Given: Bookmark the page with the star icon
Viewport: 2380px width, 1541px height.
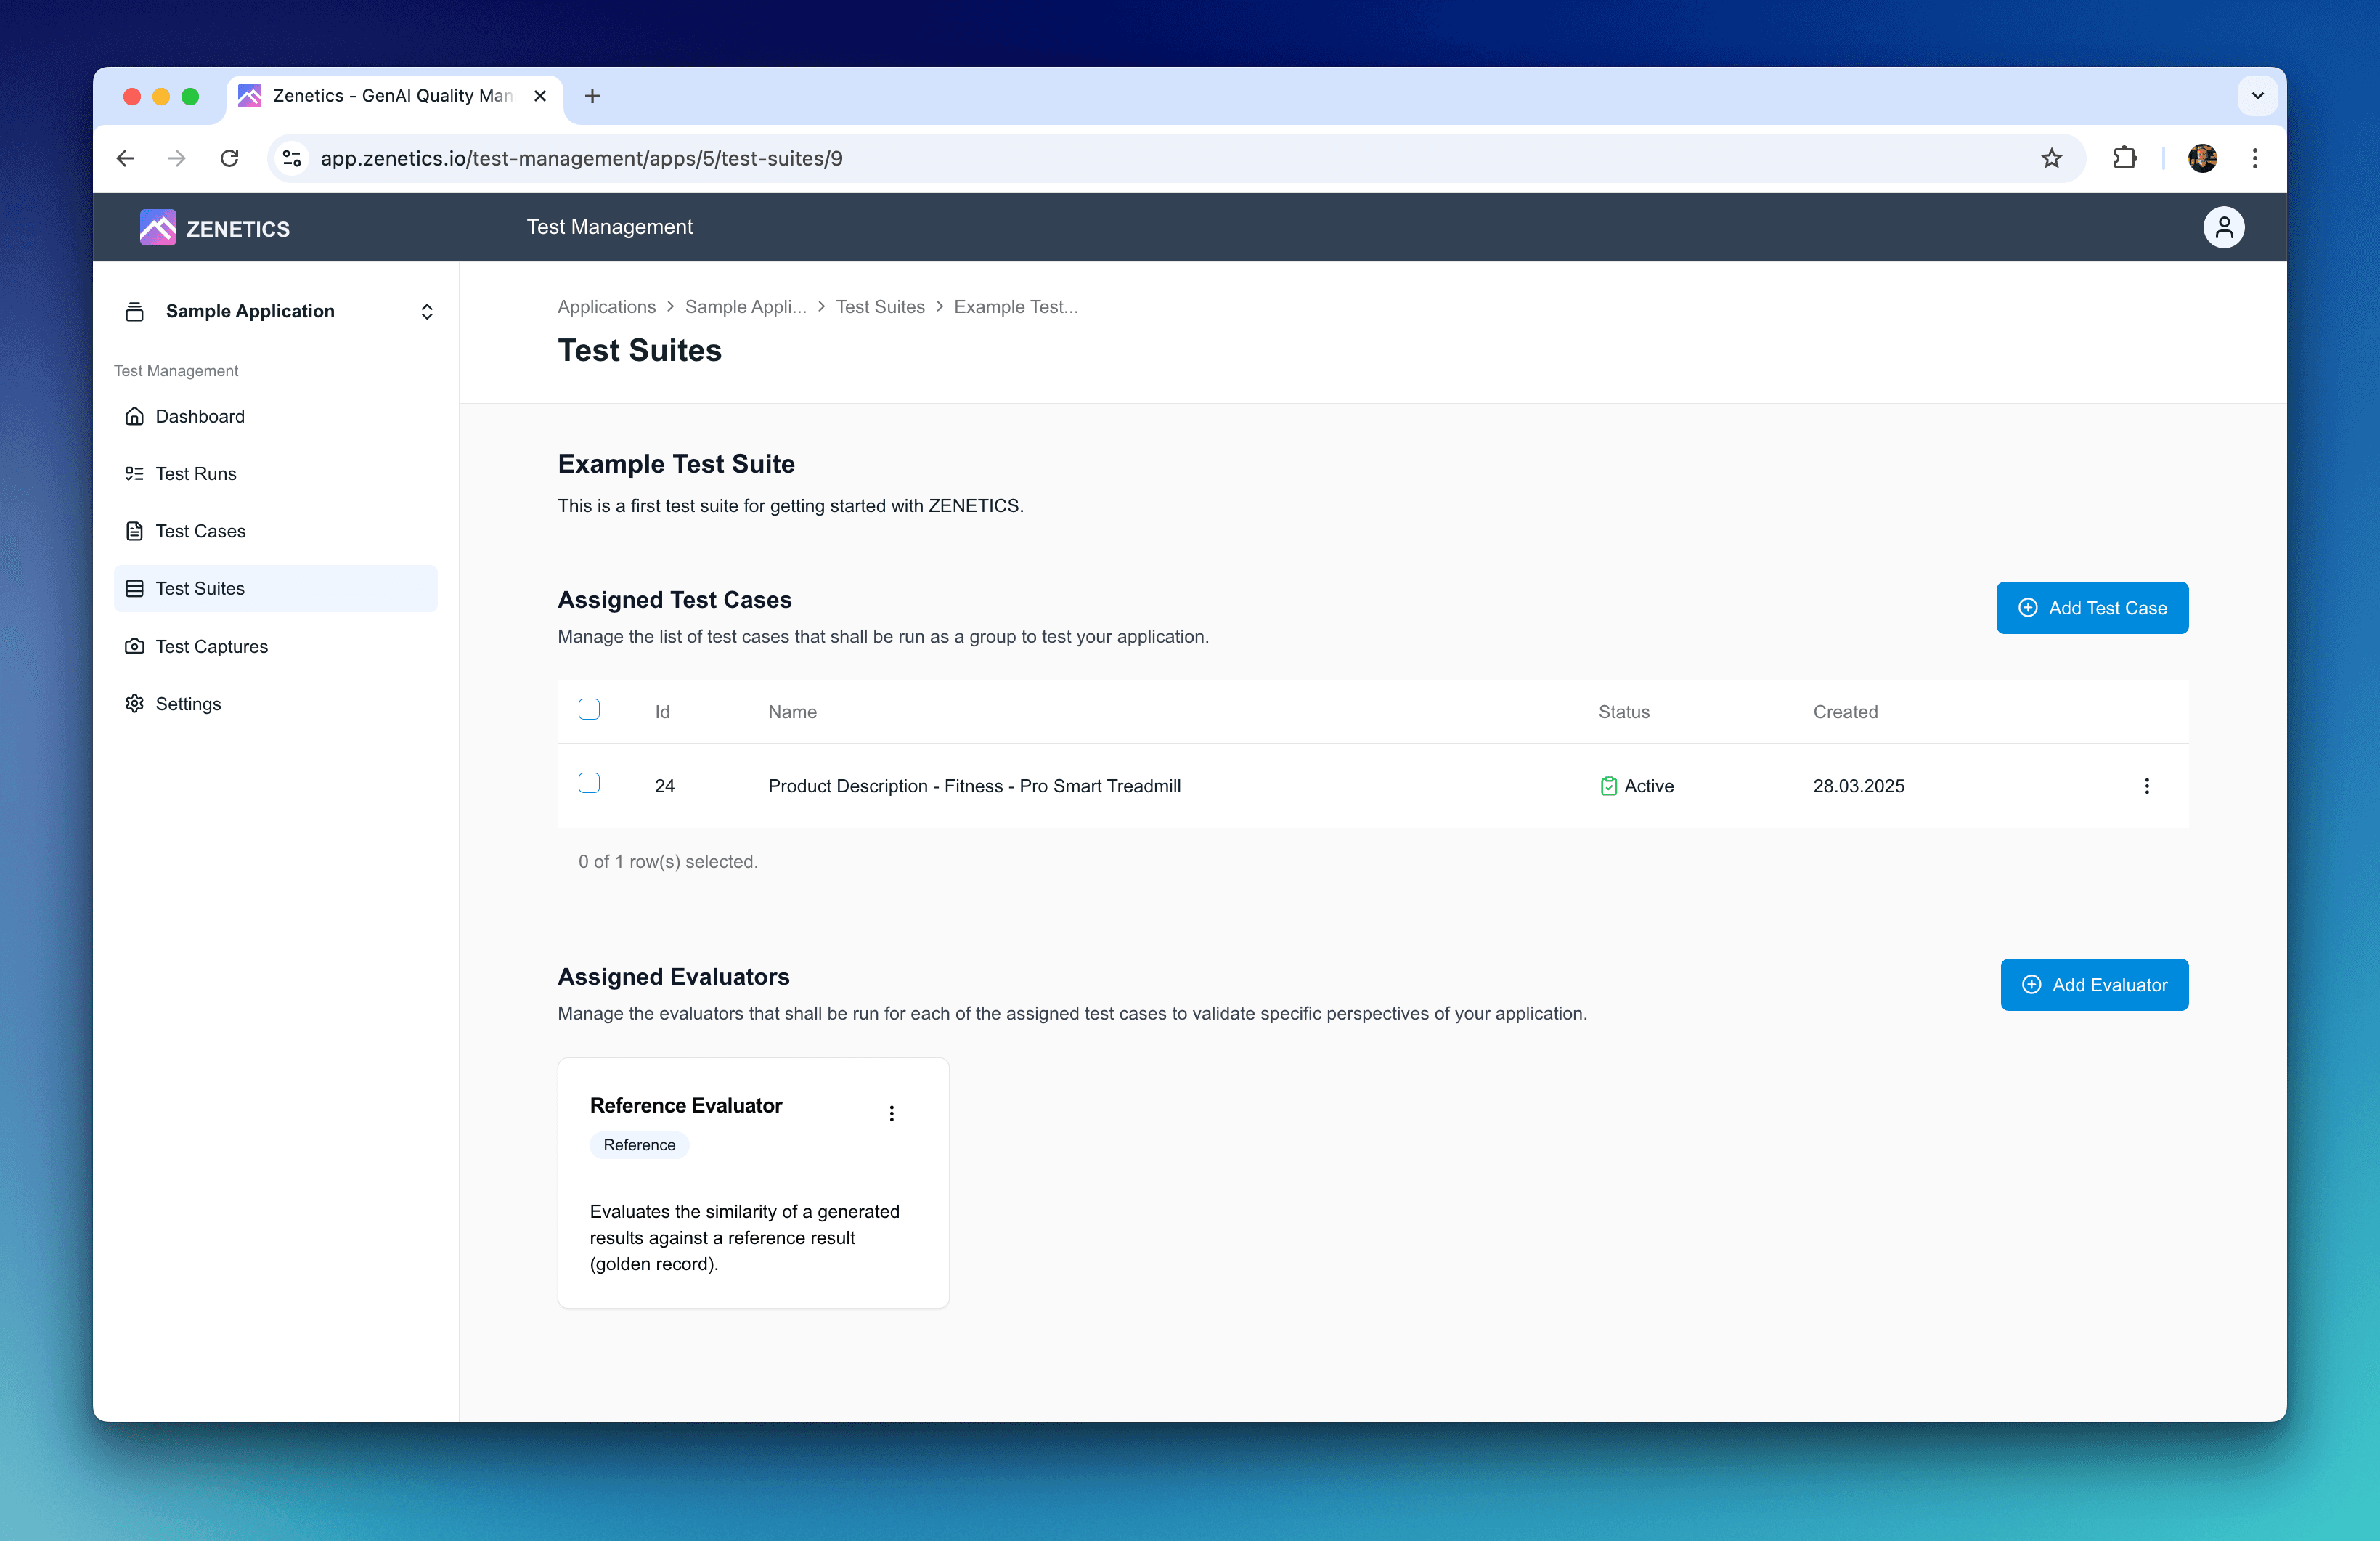Looking at the screenshot, I should tap(2051, 158).
